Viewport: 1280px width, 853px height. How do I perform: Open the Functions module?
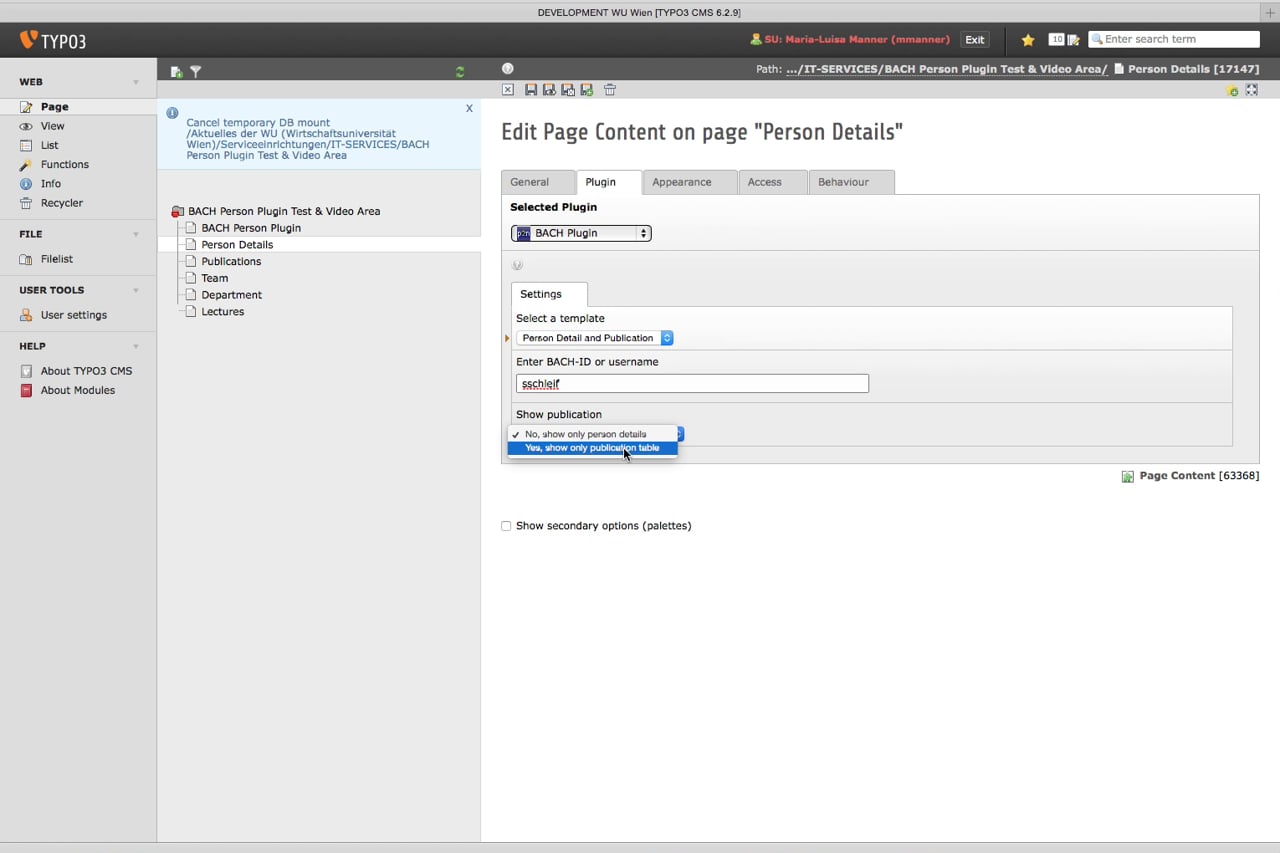click(x=64, y=164)
